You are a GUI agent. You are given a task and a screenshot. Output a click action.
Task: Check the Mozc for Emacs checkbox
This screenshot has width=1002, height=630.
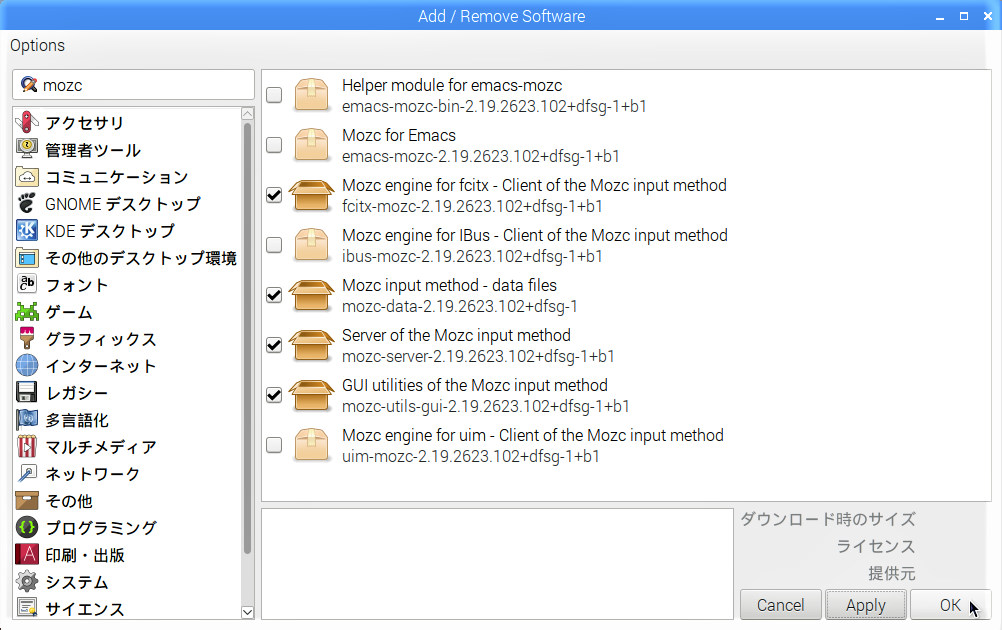pos(274,145)
